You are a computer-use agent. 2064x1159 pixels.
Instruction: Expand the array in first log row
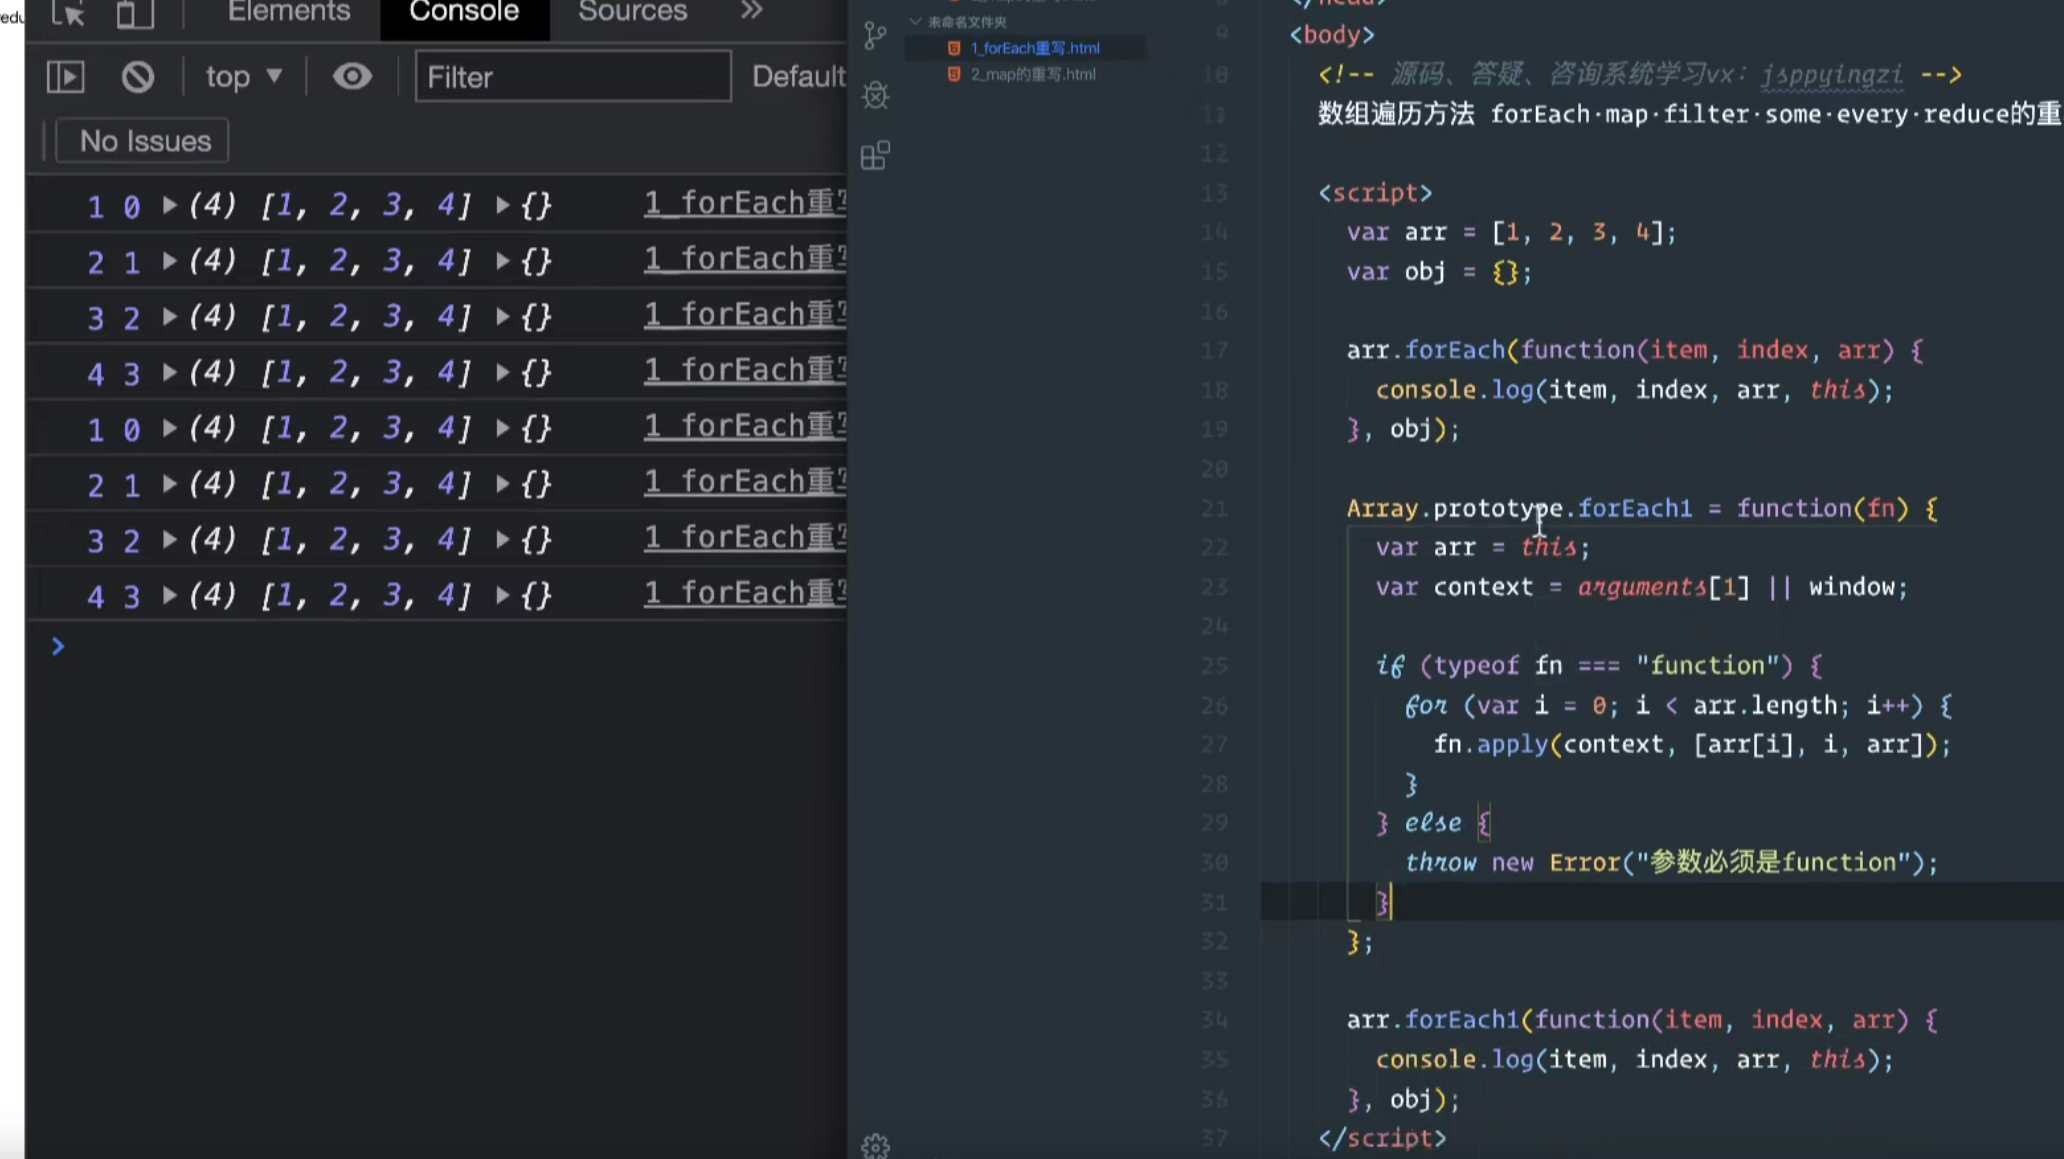point(170,205)
